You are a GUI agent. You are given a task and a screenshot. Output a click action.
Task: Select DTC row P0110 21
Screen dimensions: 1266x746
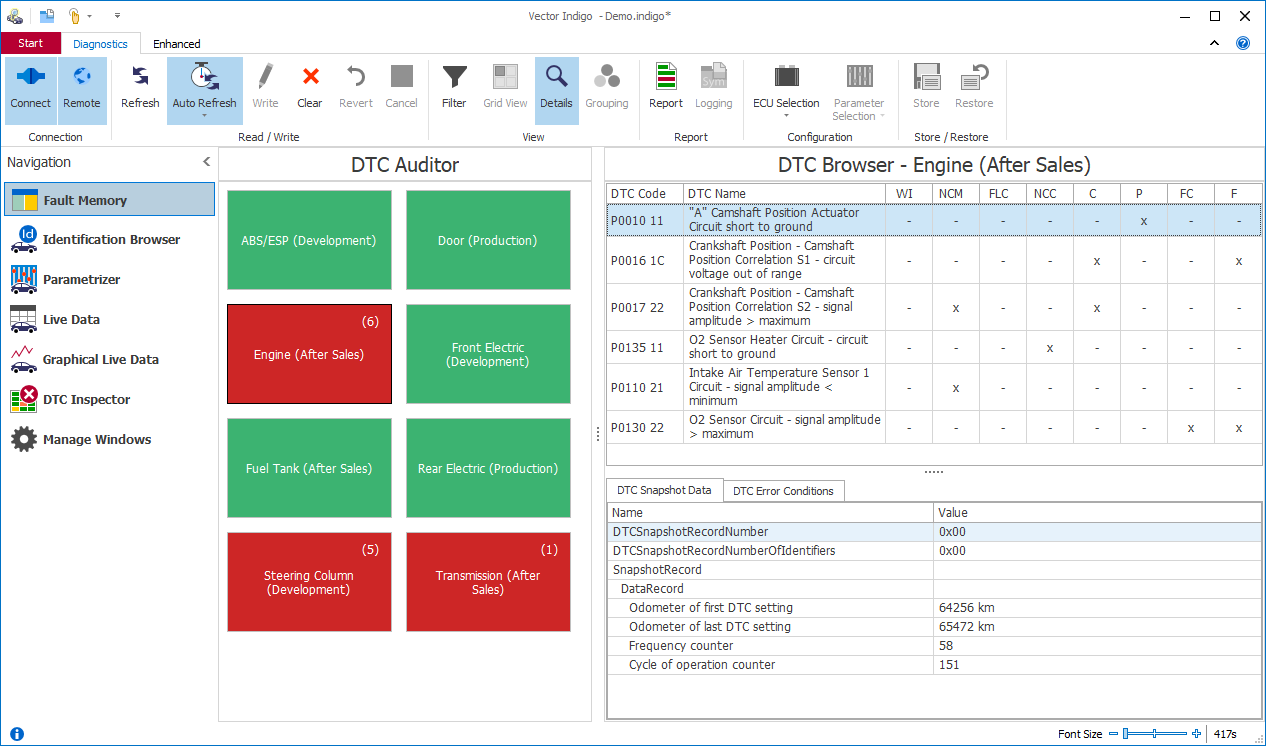(934, 387)
